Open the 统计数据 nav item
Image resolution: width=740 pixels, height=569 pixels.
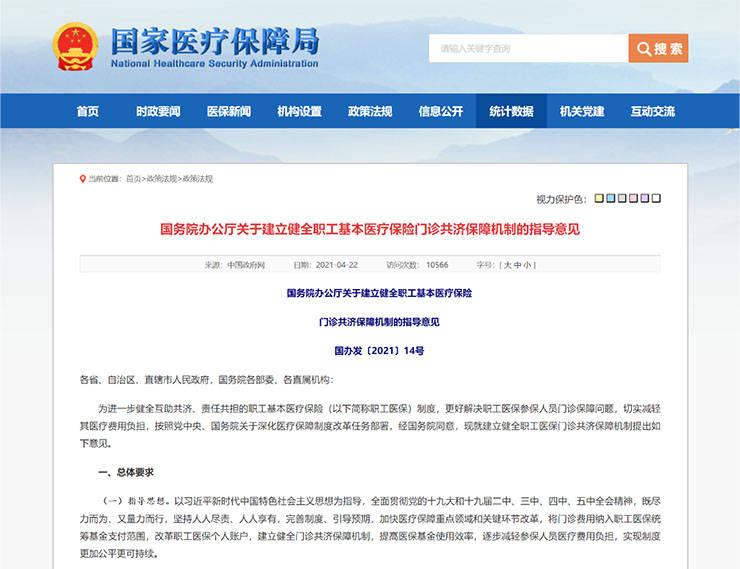pos(512,111)
